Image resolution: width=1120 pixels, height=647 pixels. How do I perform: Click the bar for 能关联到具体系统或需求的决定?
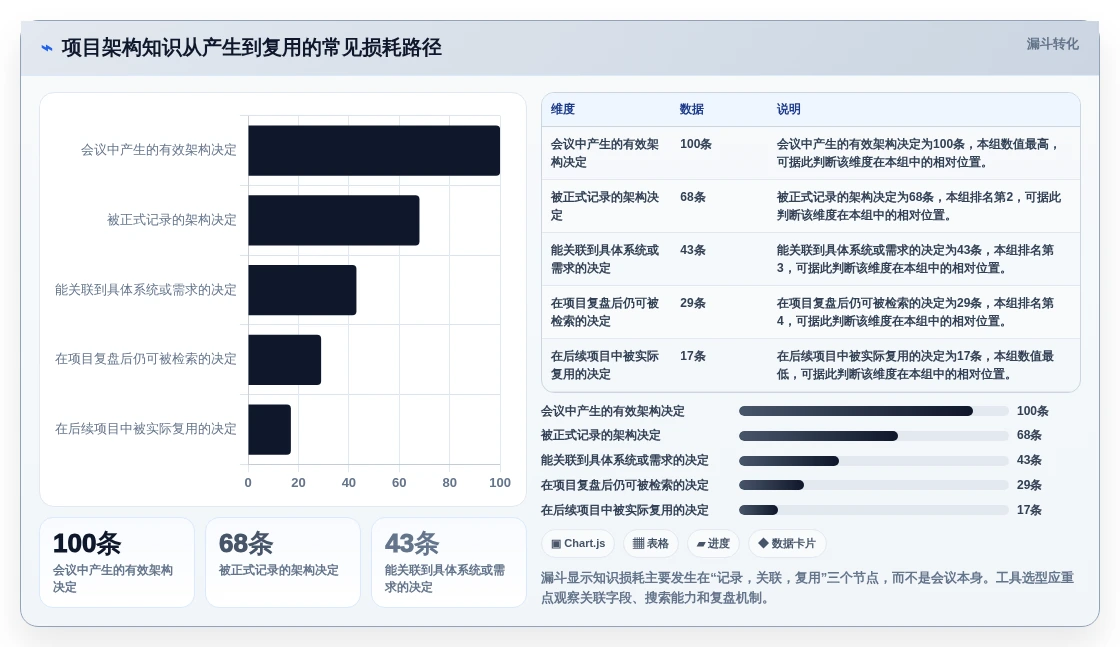click(x=302, y=290)
